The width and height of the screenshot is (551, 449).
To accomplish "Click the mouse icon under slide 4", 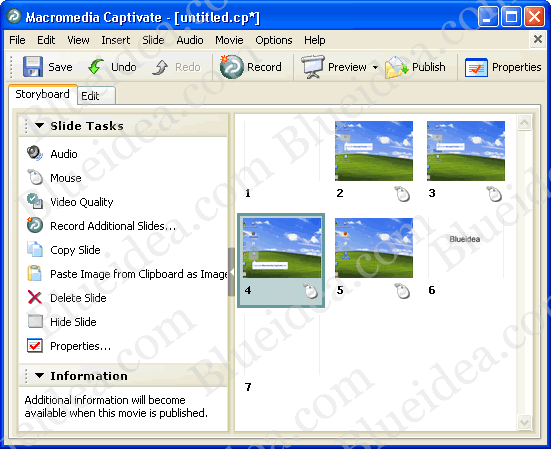I will tap(310, 291).
